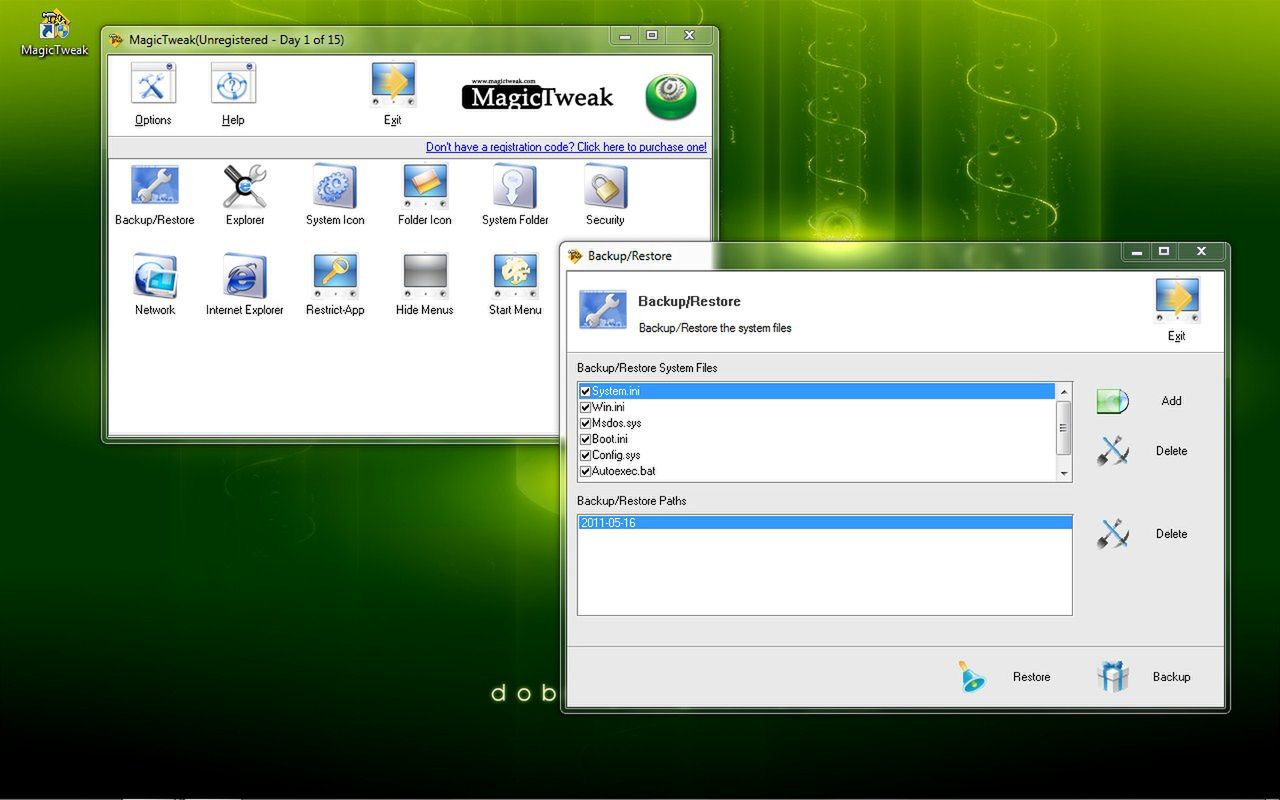This screenshot has height=800, width=1280.
Task: Click the Backup/Restore header wrench icon
Action: pos(602,309)
